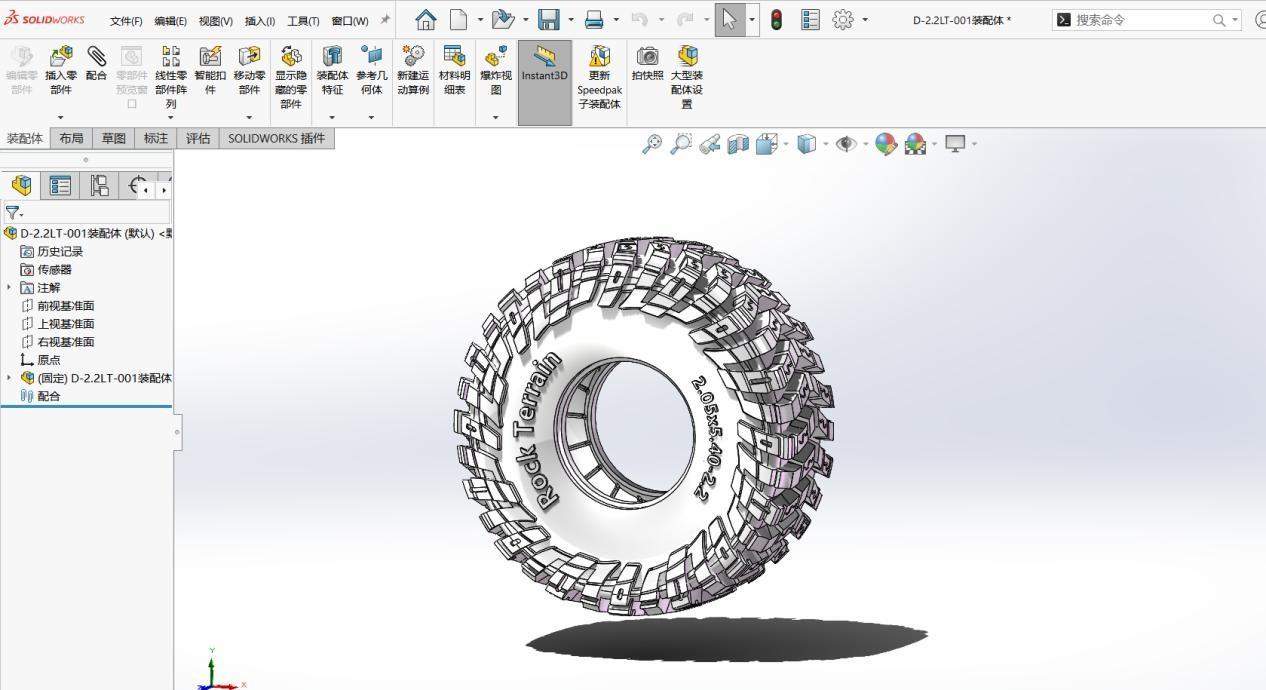This screenshot has width=1266, height=690.
Task: Open the Options gear icon
Action: pyautogui.click(x=844, y=20)
